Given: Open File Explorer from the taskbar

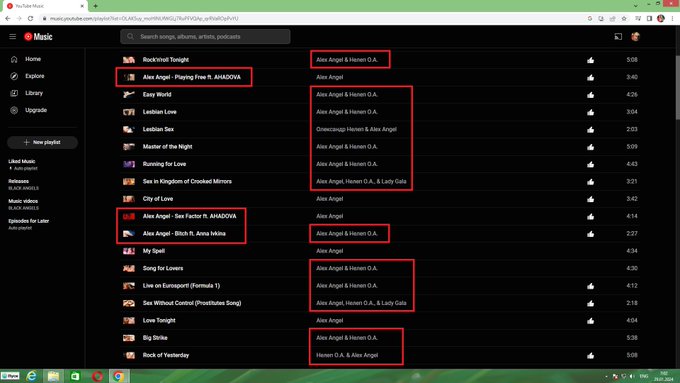Looking at the screenshot, I should click(53, 376).
